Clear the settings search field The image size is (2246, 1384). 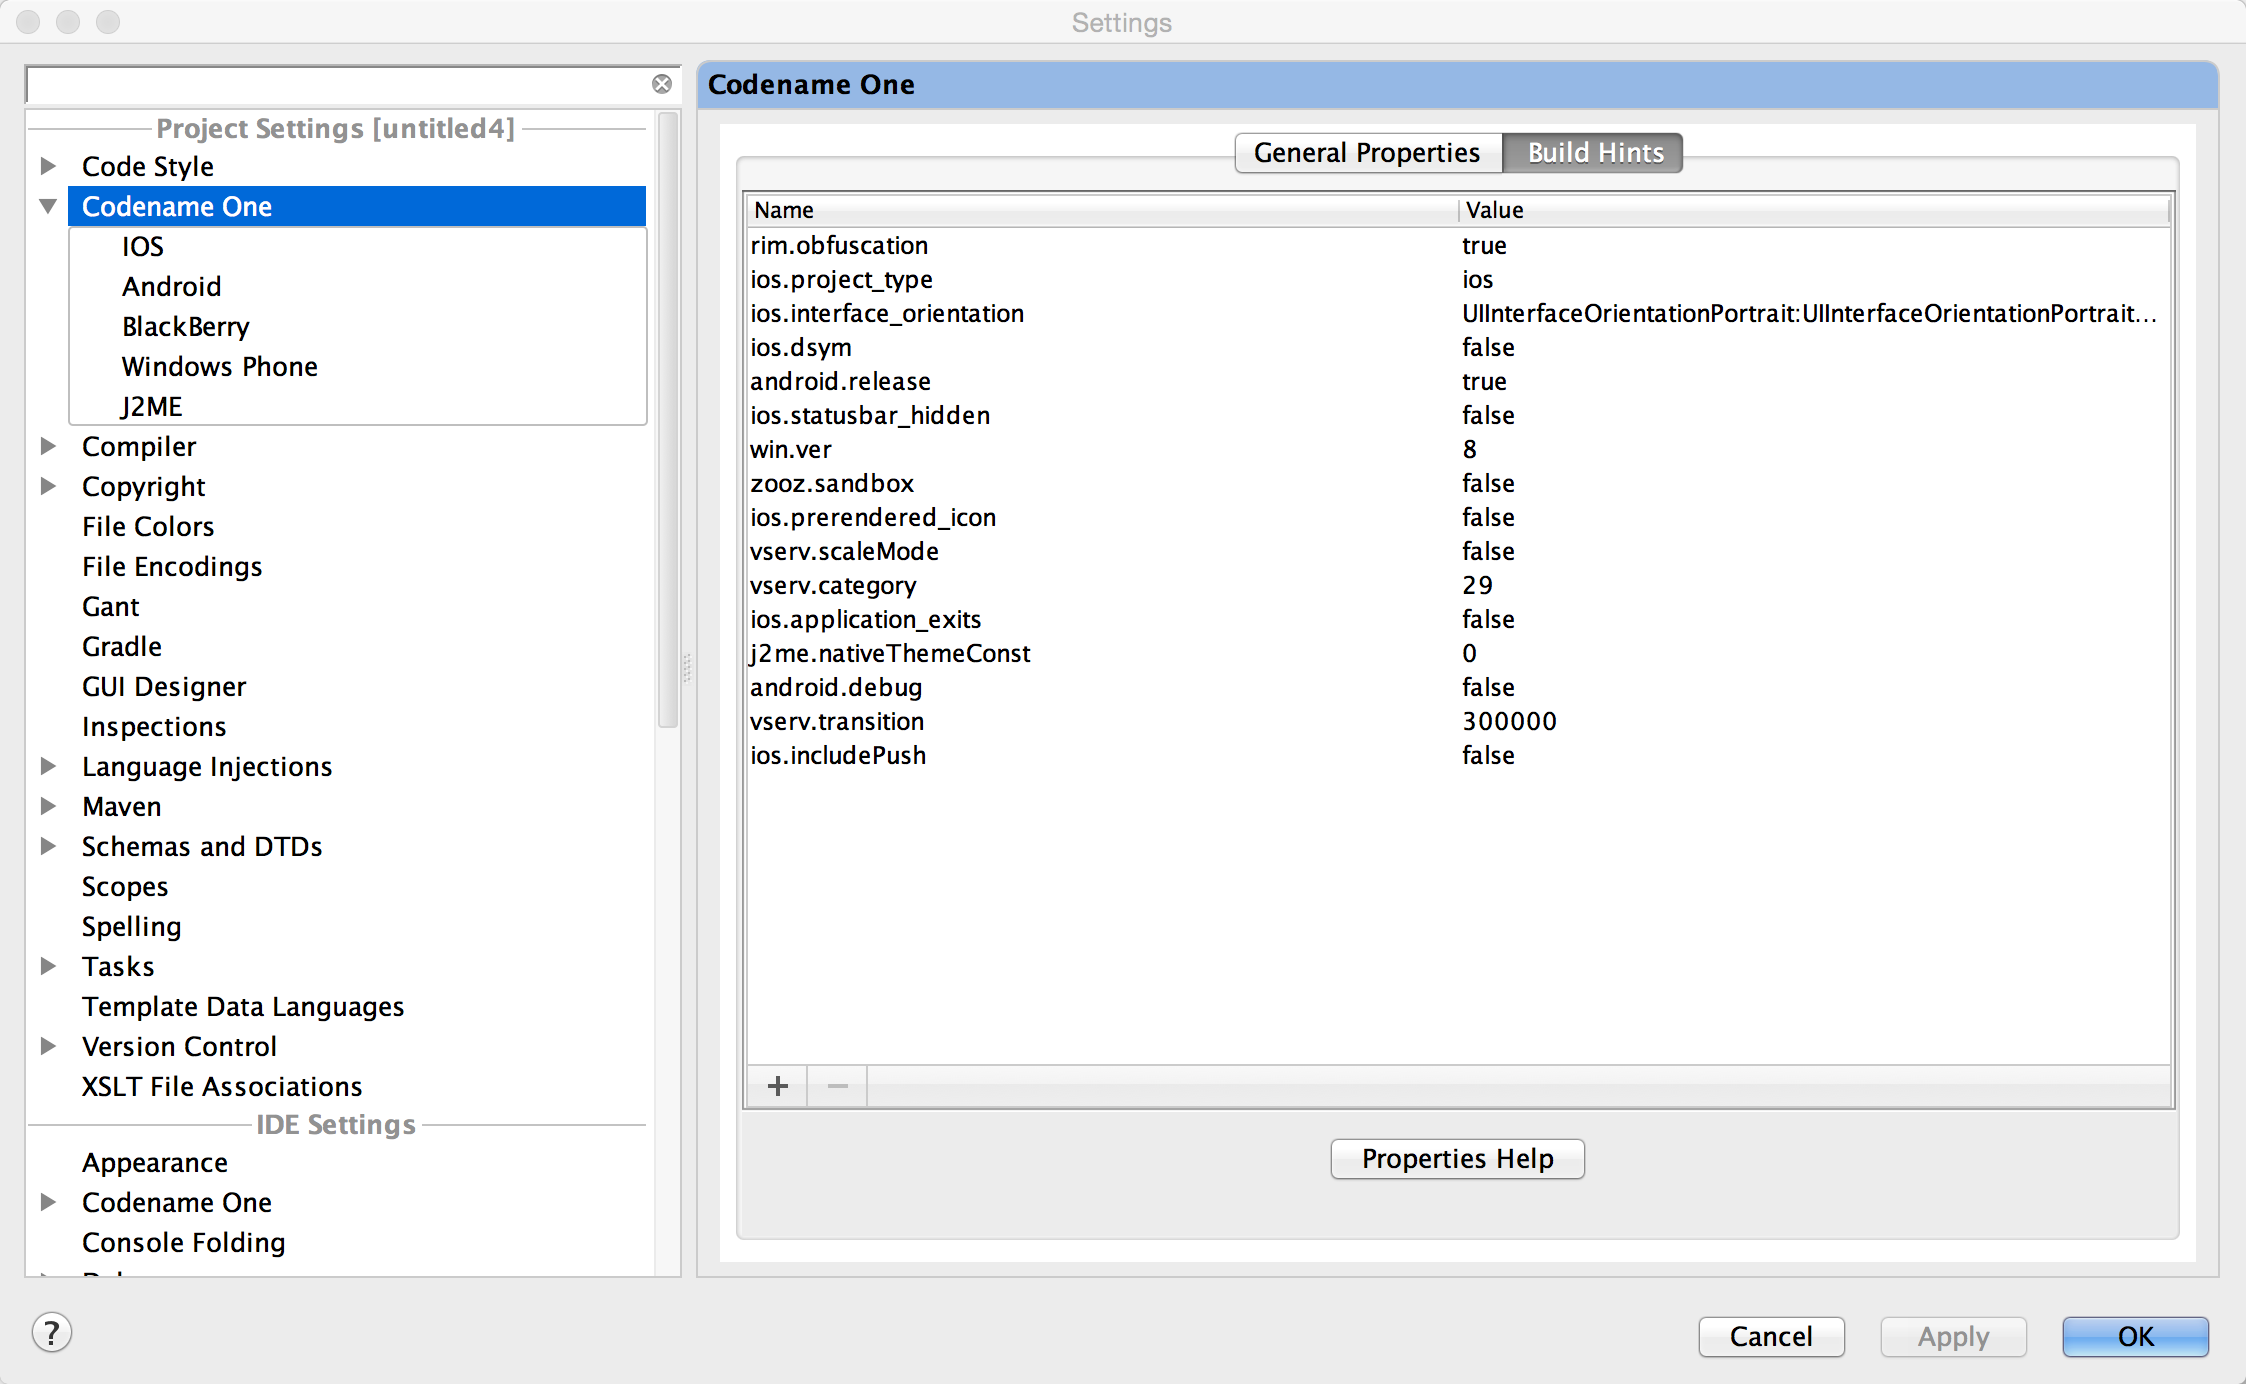point(662,84)
